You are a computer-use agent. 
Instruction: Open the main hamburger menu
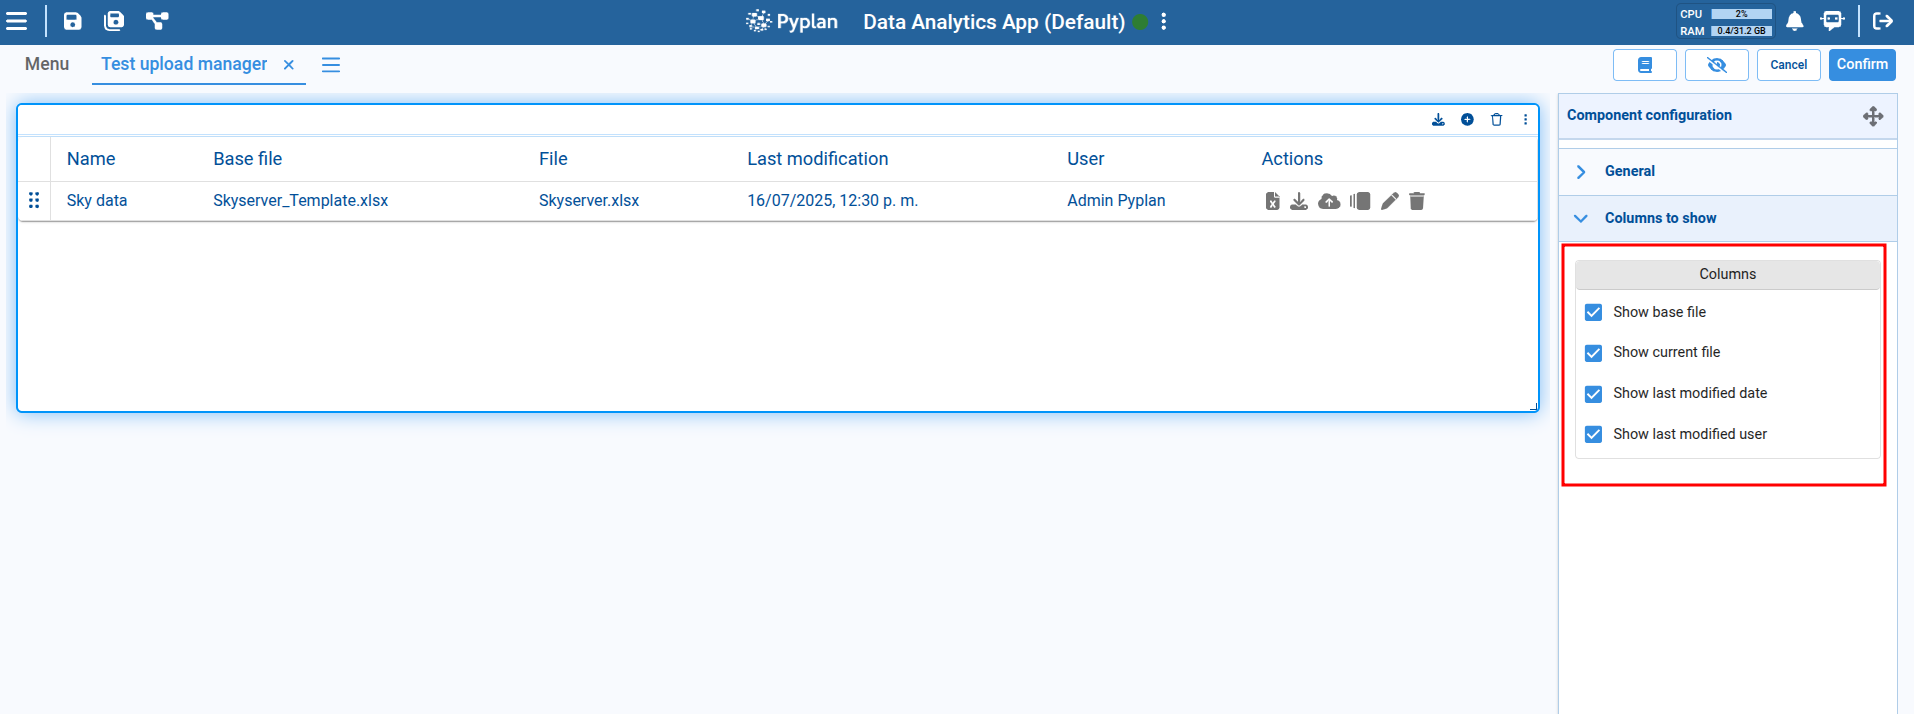click(17, 21)
